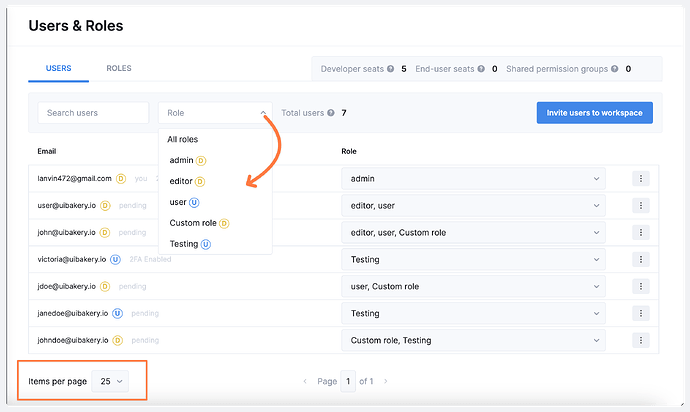Click the Search users field
The height and width of the screenshot is (412, 690).
pos(93,113)
